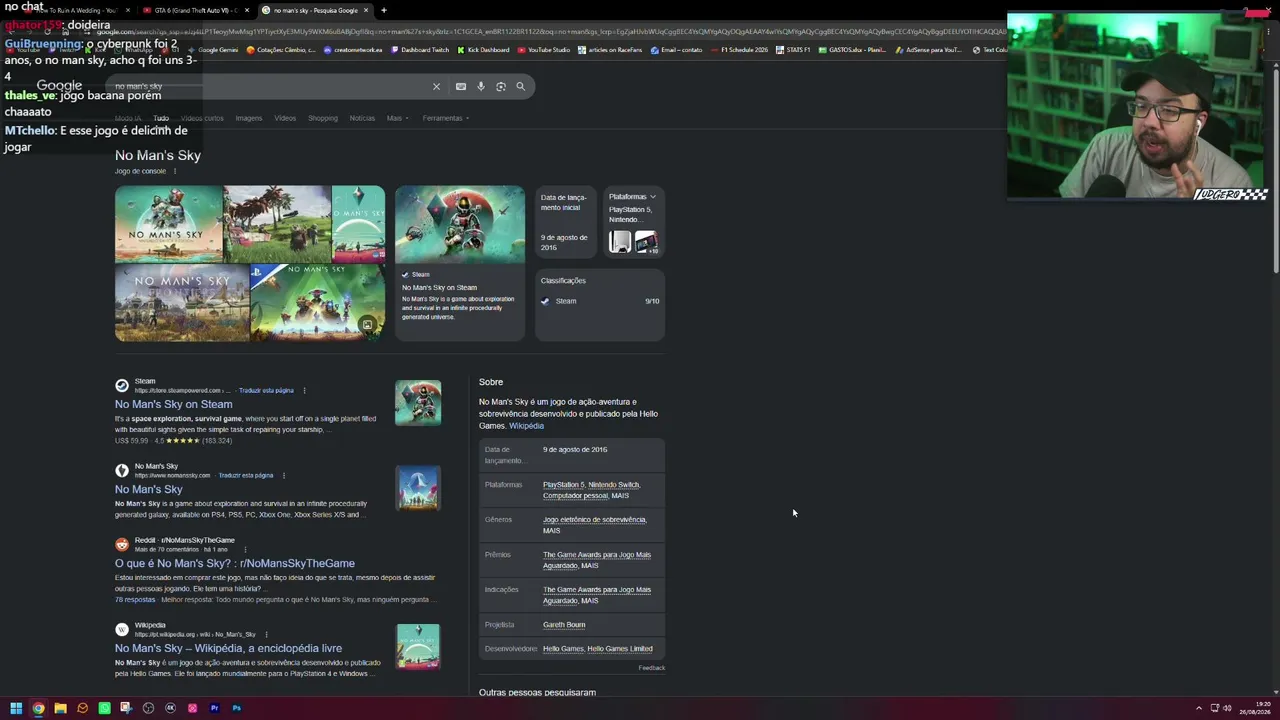Viewport: 1280px width, 720px height.
Task: Click the Steam favicon in first result
Action: (x=122, y=385)
